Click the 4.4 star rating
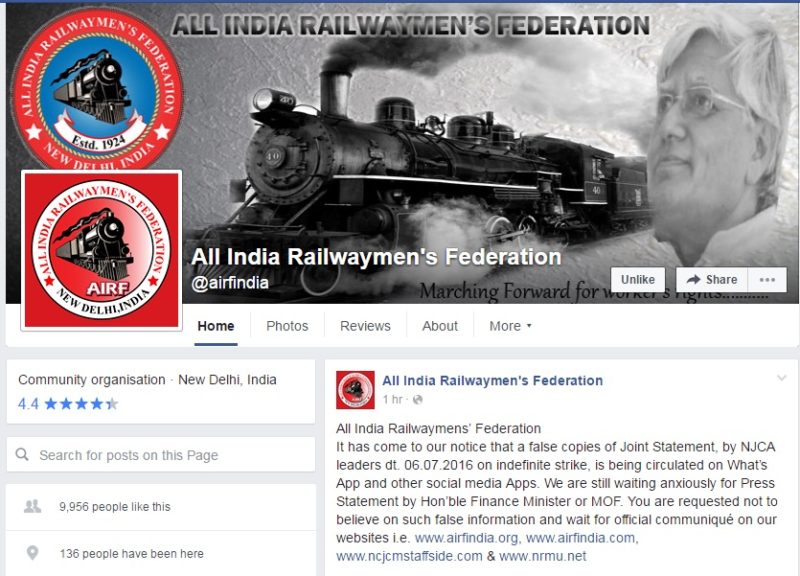 pyautogui.click(x=68, y=404)
